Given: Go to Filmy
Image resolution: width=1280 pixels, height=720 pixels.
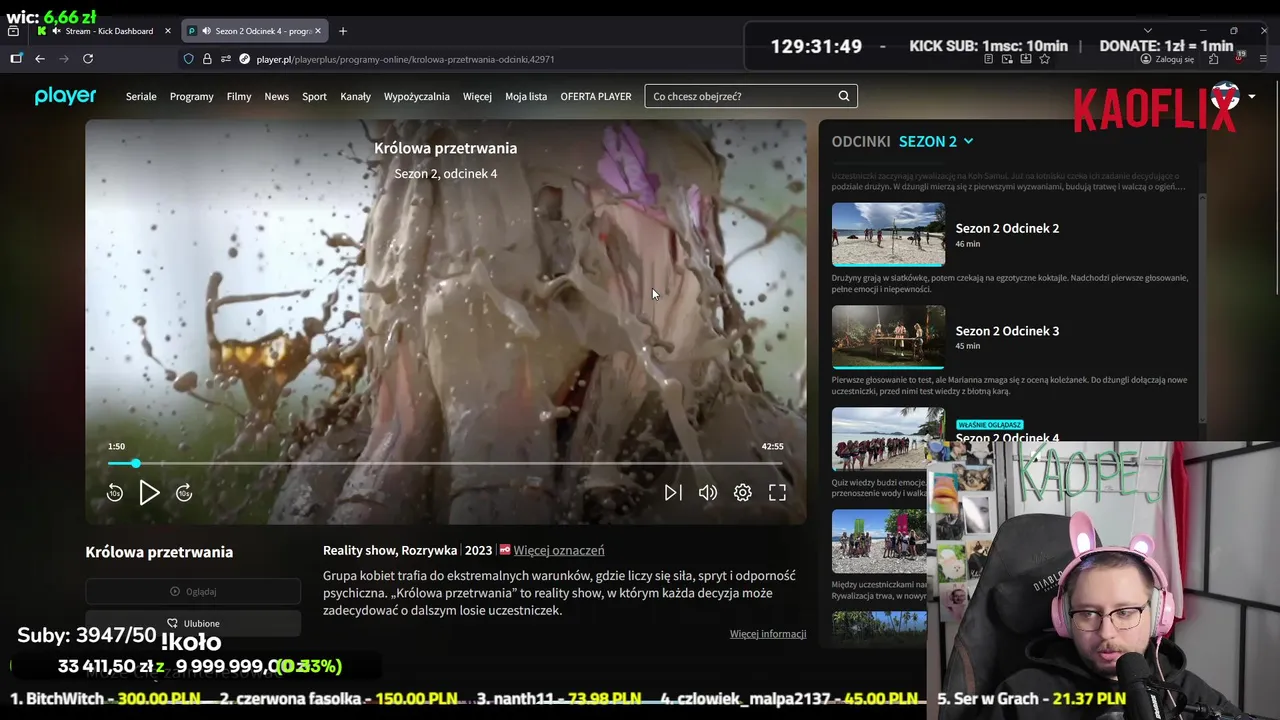Looking at the screenshot, I should (239, 97).
